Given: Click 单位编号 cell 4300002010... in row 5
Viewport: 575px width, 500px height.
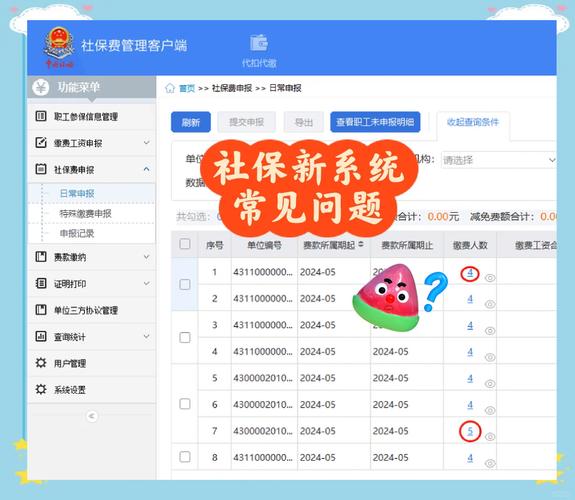Looking at the screenshot, I should pyautogui.click(x=263, y=378).
